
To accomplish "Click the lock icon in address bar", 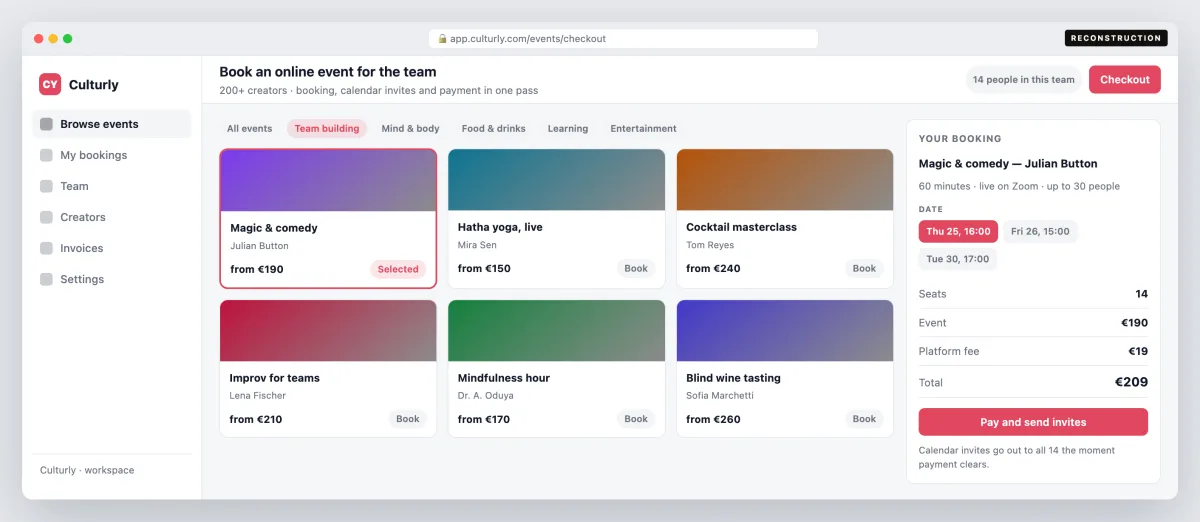I will (442, 39).
